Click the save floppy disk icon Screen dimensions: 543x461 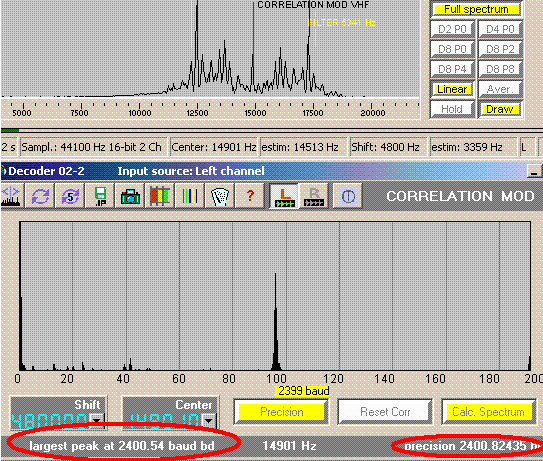(x=100, y=196)
